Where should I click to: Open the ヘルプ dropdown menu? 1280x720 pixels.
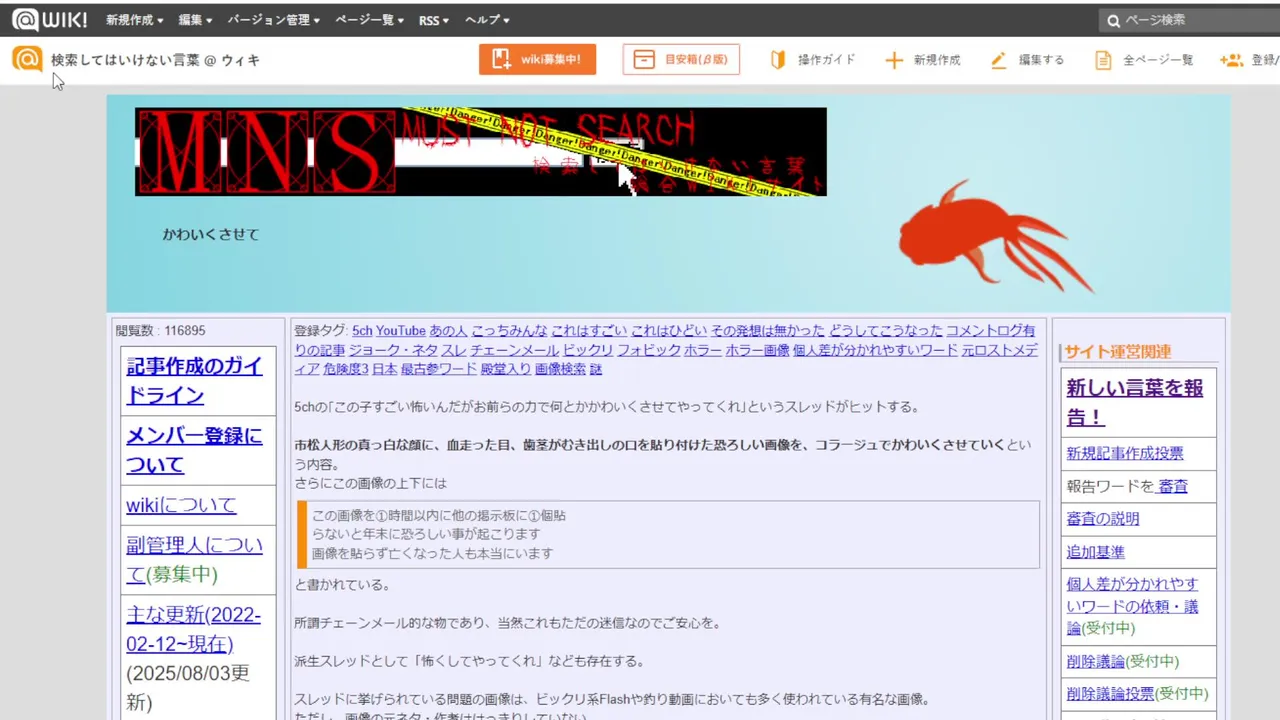tap(487, 20)
